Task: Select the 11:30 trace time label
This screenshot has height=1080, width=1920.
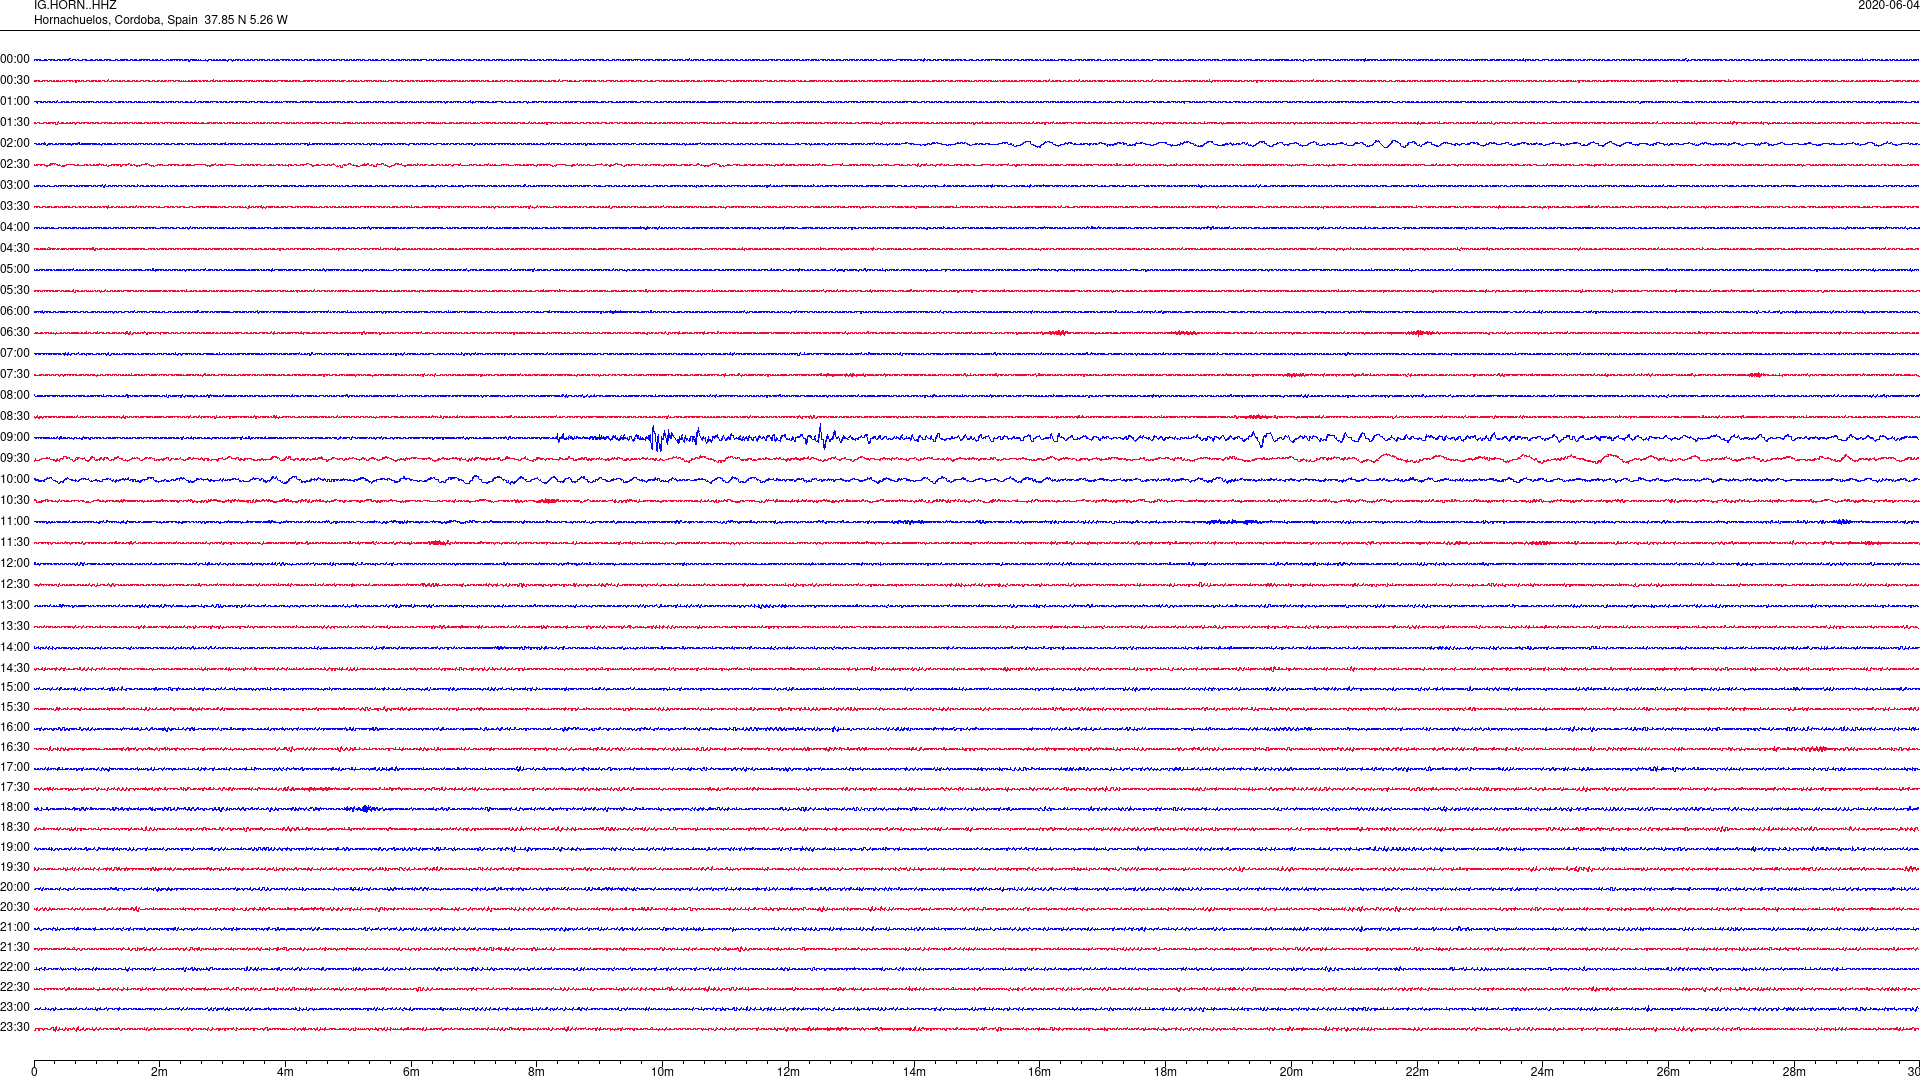Action: pos(15,542)
